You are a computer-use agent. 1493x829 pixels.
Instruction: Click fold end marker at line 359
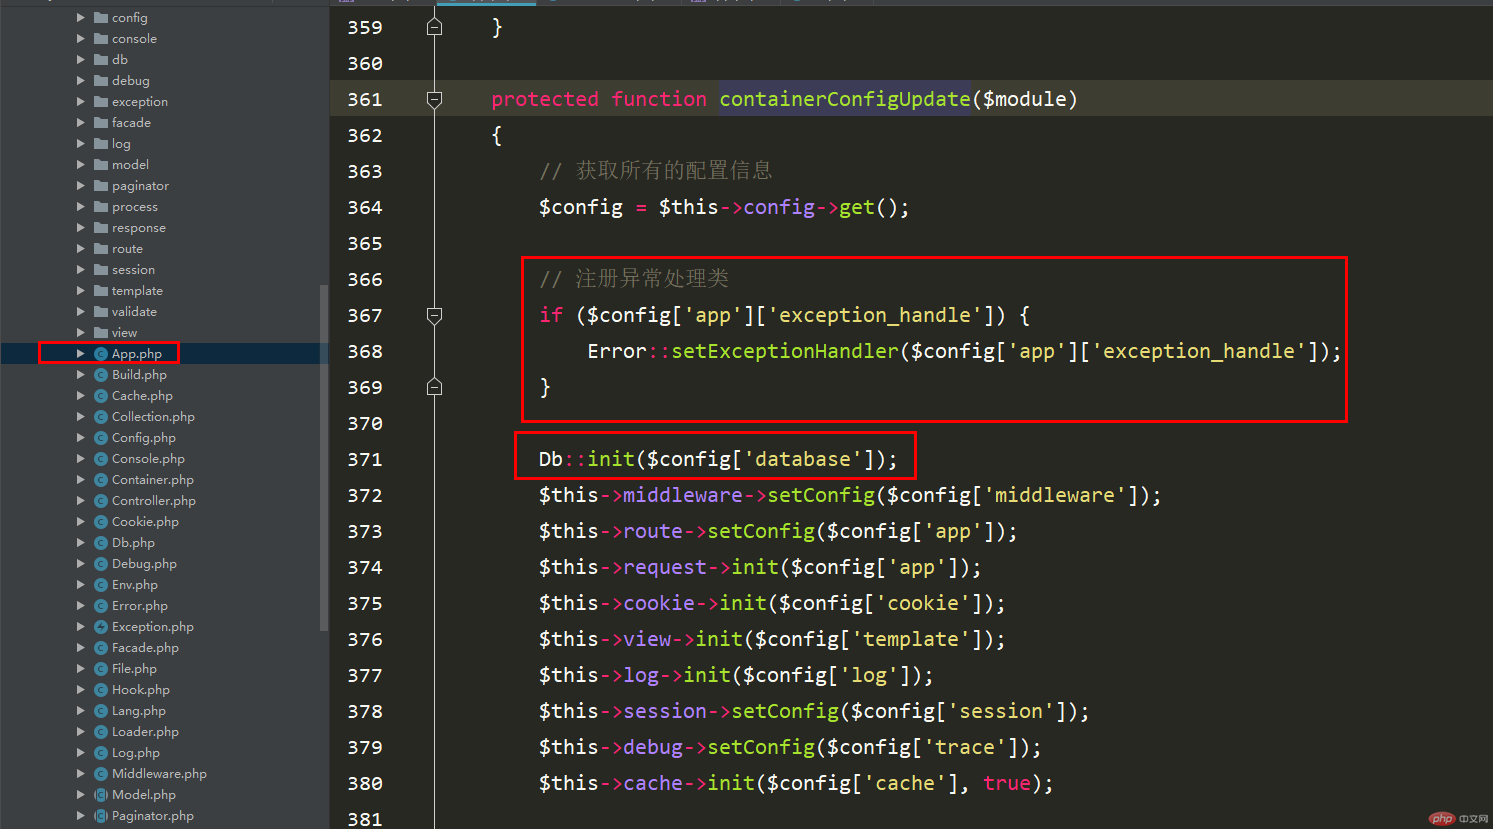point(434,27)
